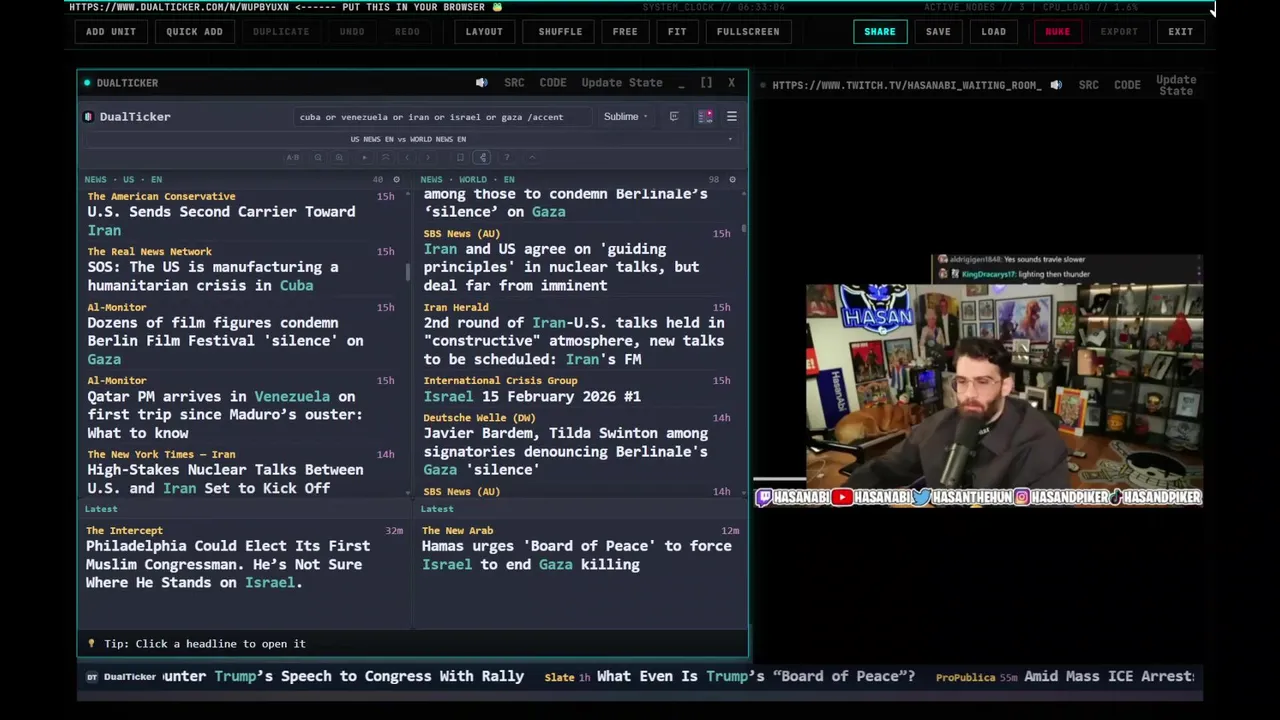Click the A·B compare toolbar icon

pyautogui.click(x=292, y=157)
